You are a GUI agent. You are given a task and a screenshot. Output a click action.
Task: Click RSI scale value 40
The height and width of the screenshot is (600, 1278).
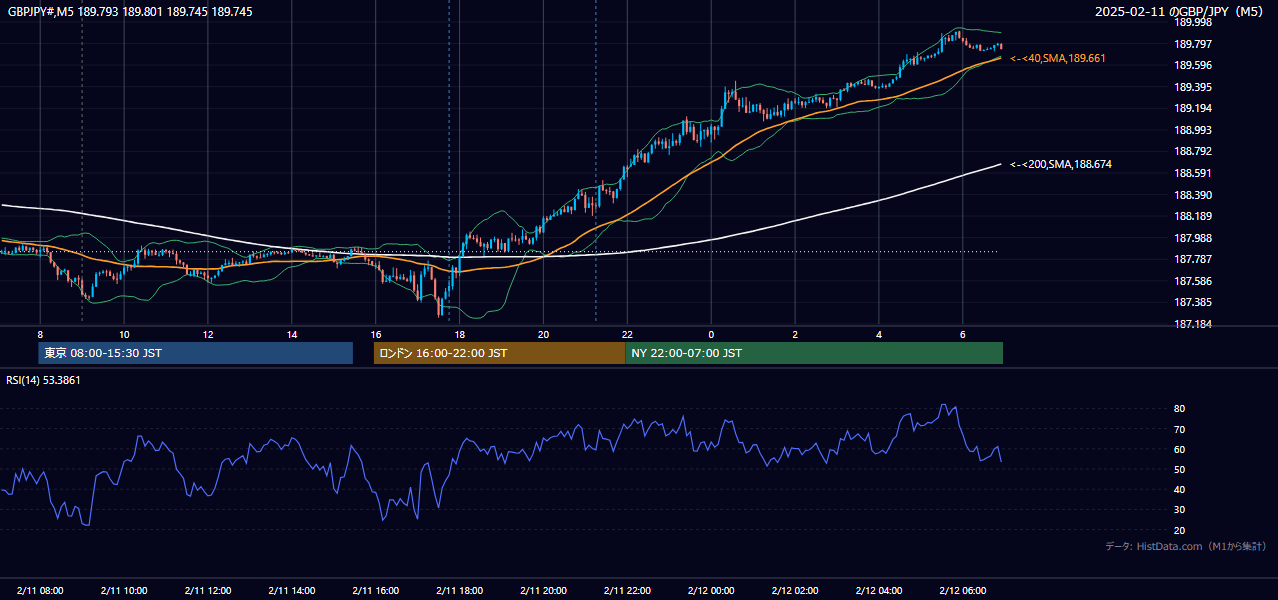(1180, 489)
